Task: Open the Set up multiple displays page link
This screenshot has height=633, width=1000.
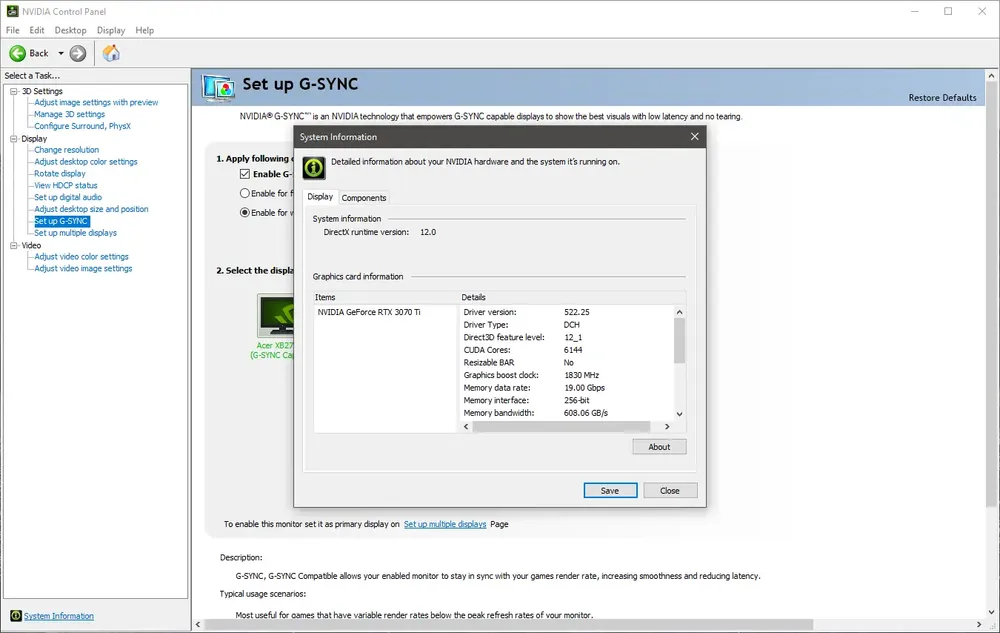Action: point(445,524)
